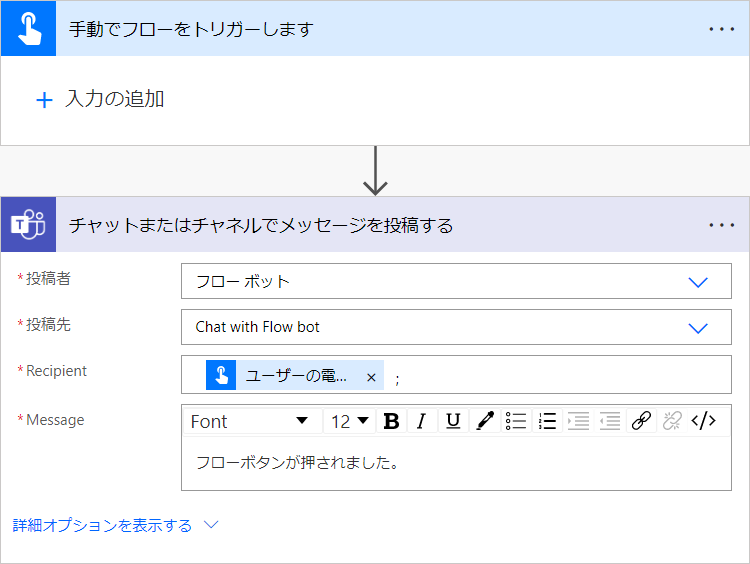
Task: Insert a numbered list
Action: point(547,421)
